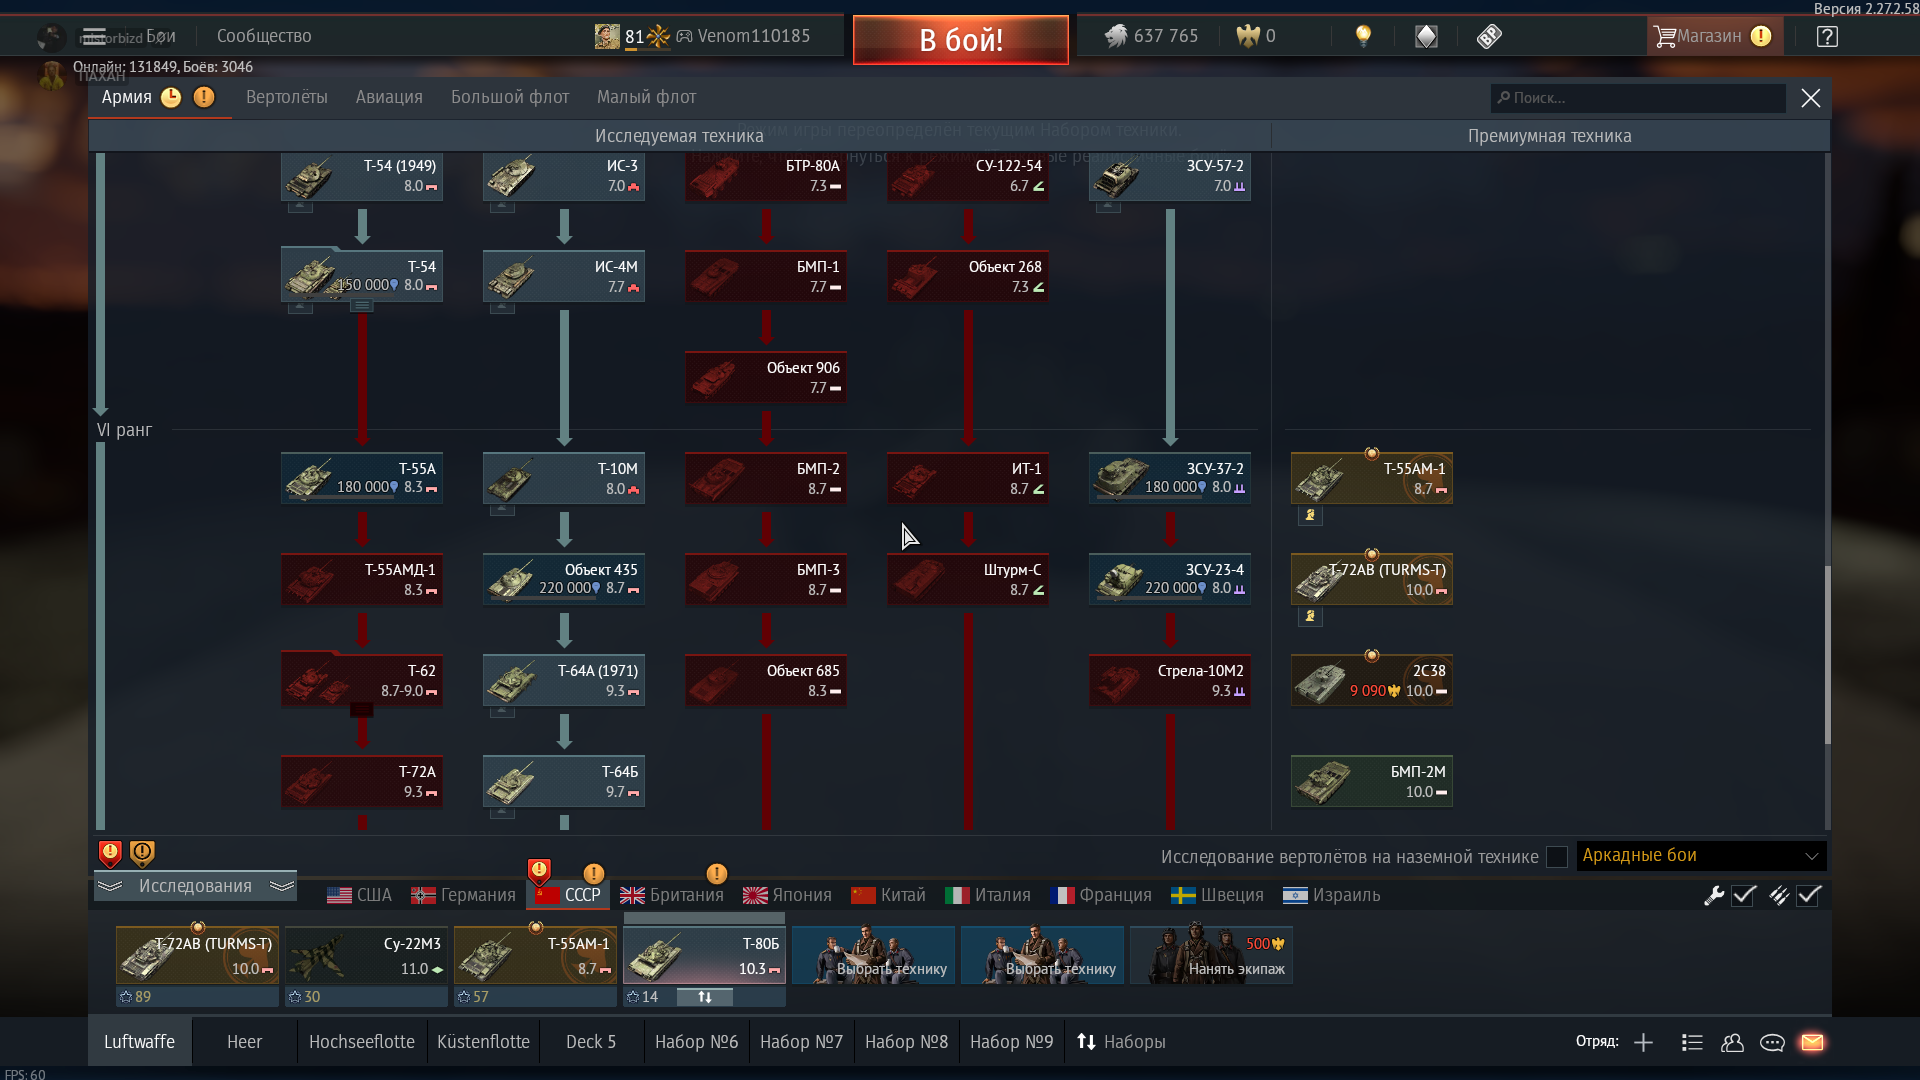This screenshot has width=1920, height=1080.
Task: Open the Наборы presets list
Action: pyautogui.click(x=1122, y=1042)
